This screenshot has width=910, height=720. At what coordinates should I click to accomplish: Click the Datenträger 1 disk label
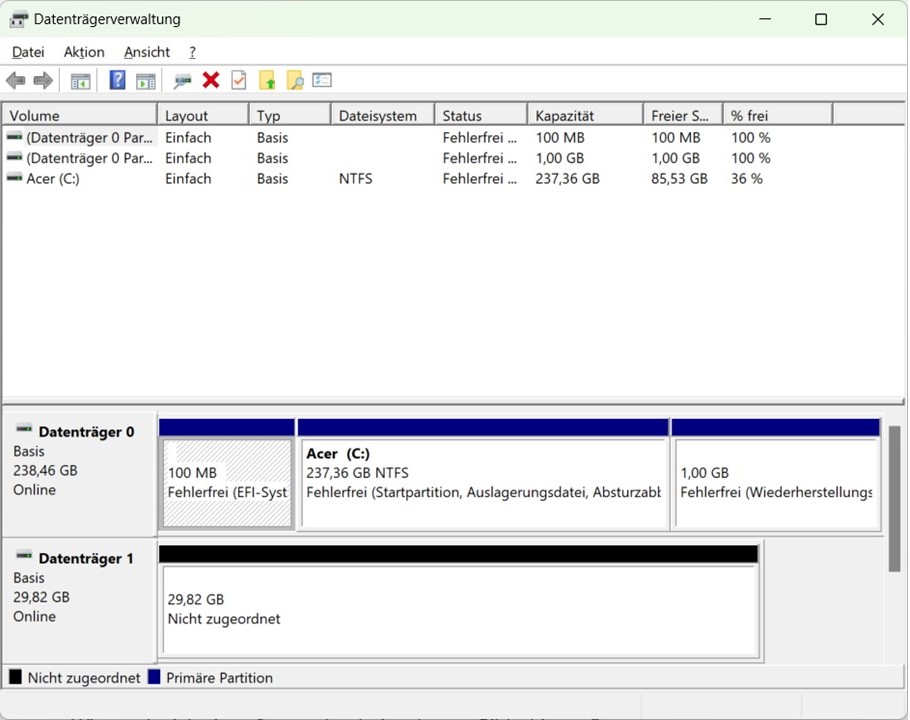[x=86, y=559]
